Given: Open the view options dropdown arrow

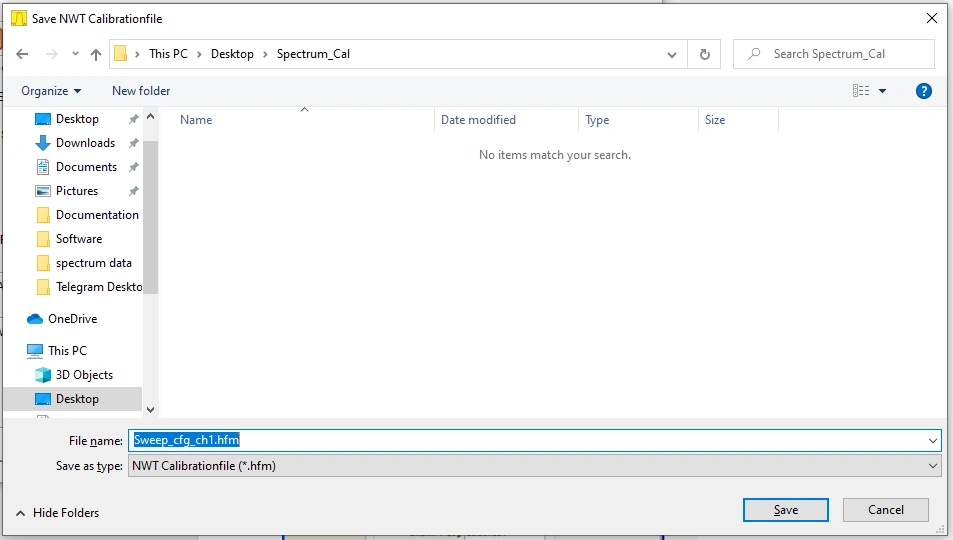Looking at the screenshot, I should [x=882, y=91].
